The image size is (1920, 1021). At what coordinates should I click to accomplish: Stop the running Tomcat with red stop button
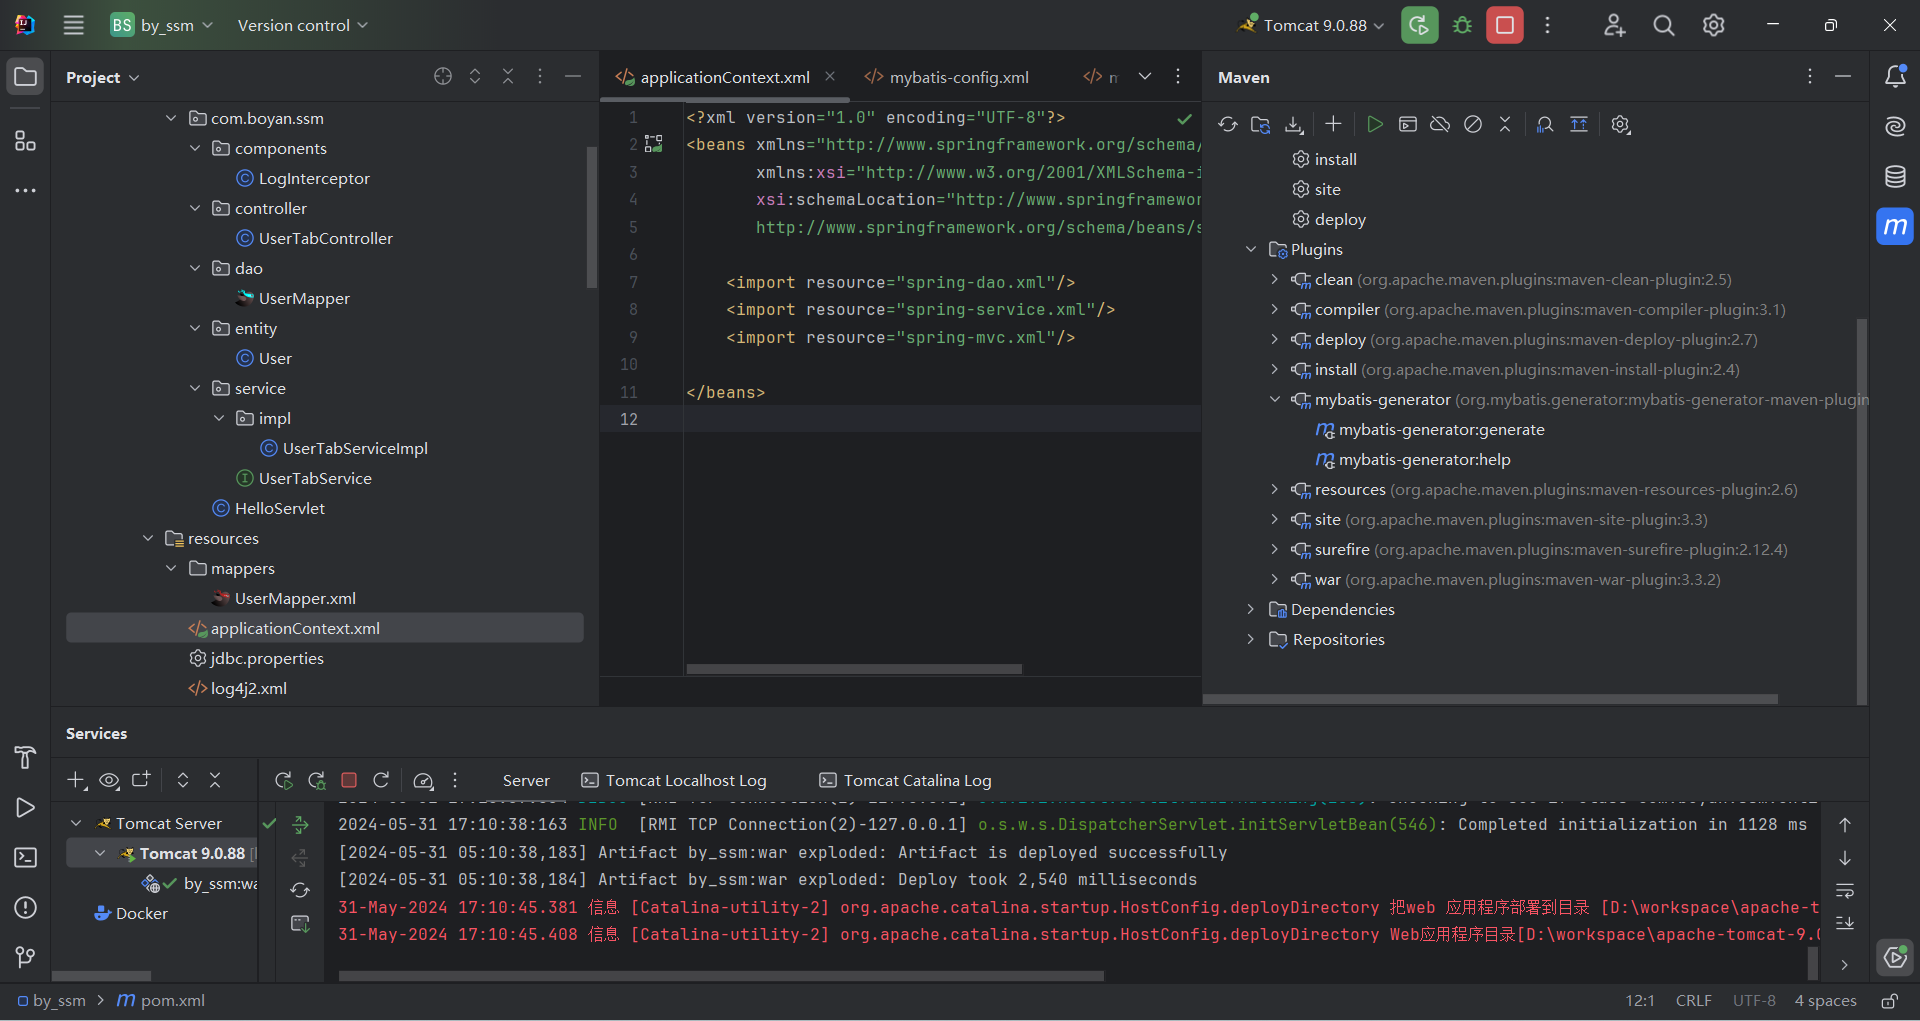(1505, 25)
